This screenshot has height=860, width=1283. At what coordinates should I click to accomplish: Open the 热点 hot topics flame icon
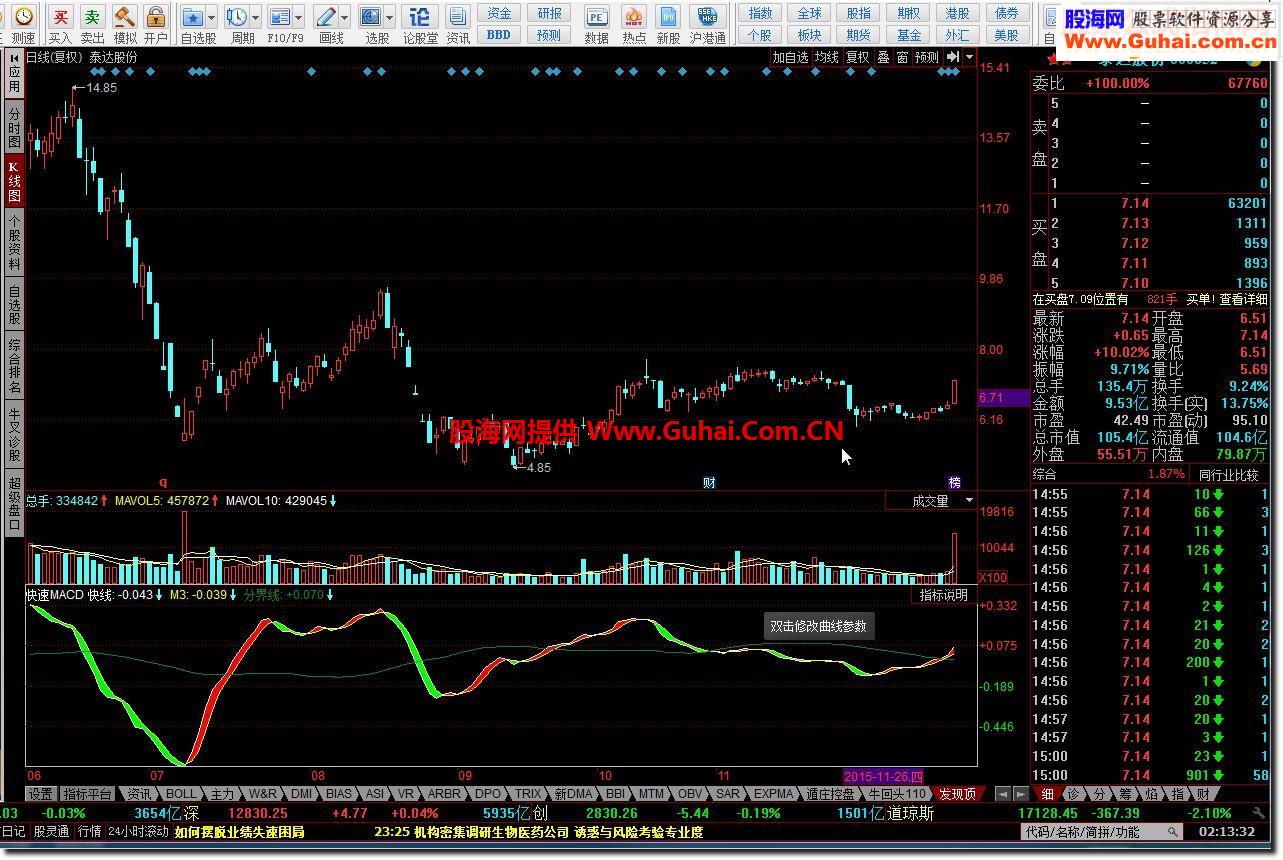[633, 17]
